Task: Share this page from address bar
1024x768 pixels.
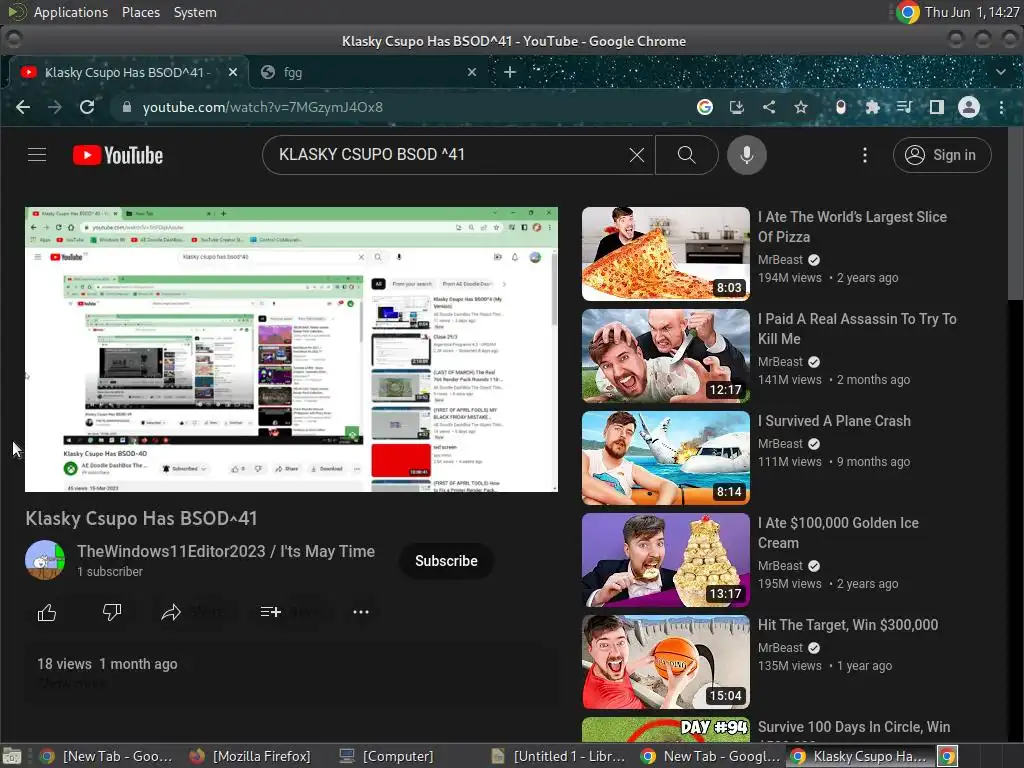Action: [x=769, y=107]
